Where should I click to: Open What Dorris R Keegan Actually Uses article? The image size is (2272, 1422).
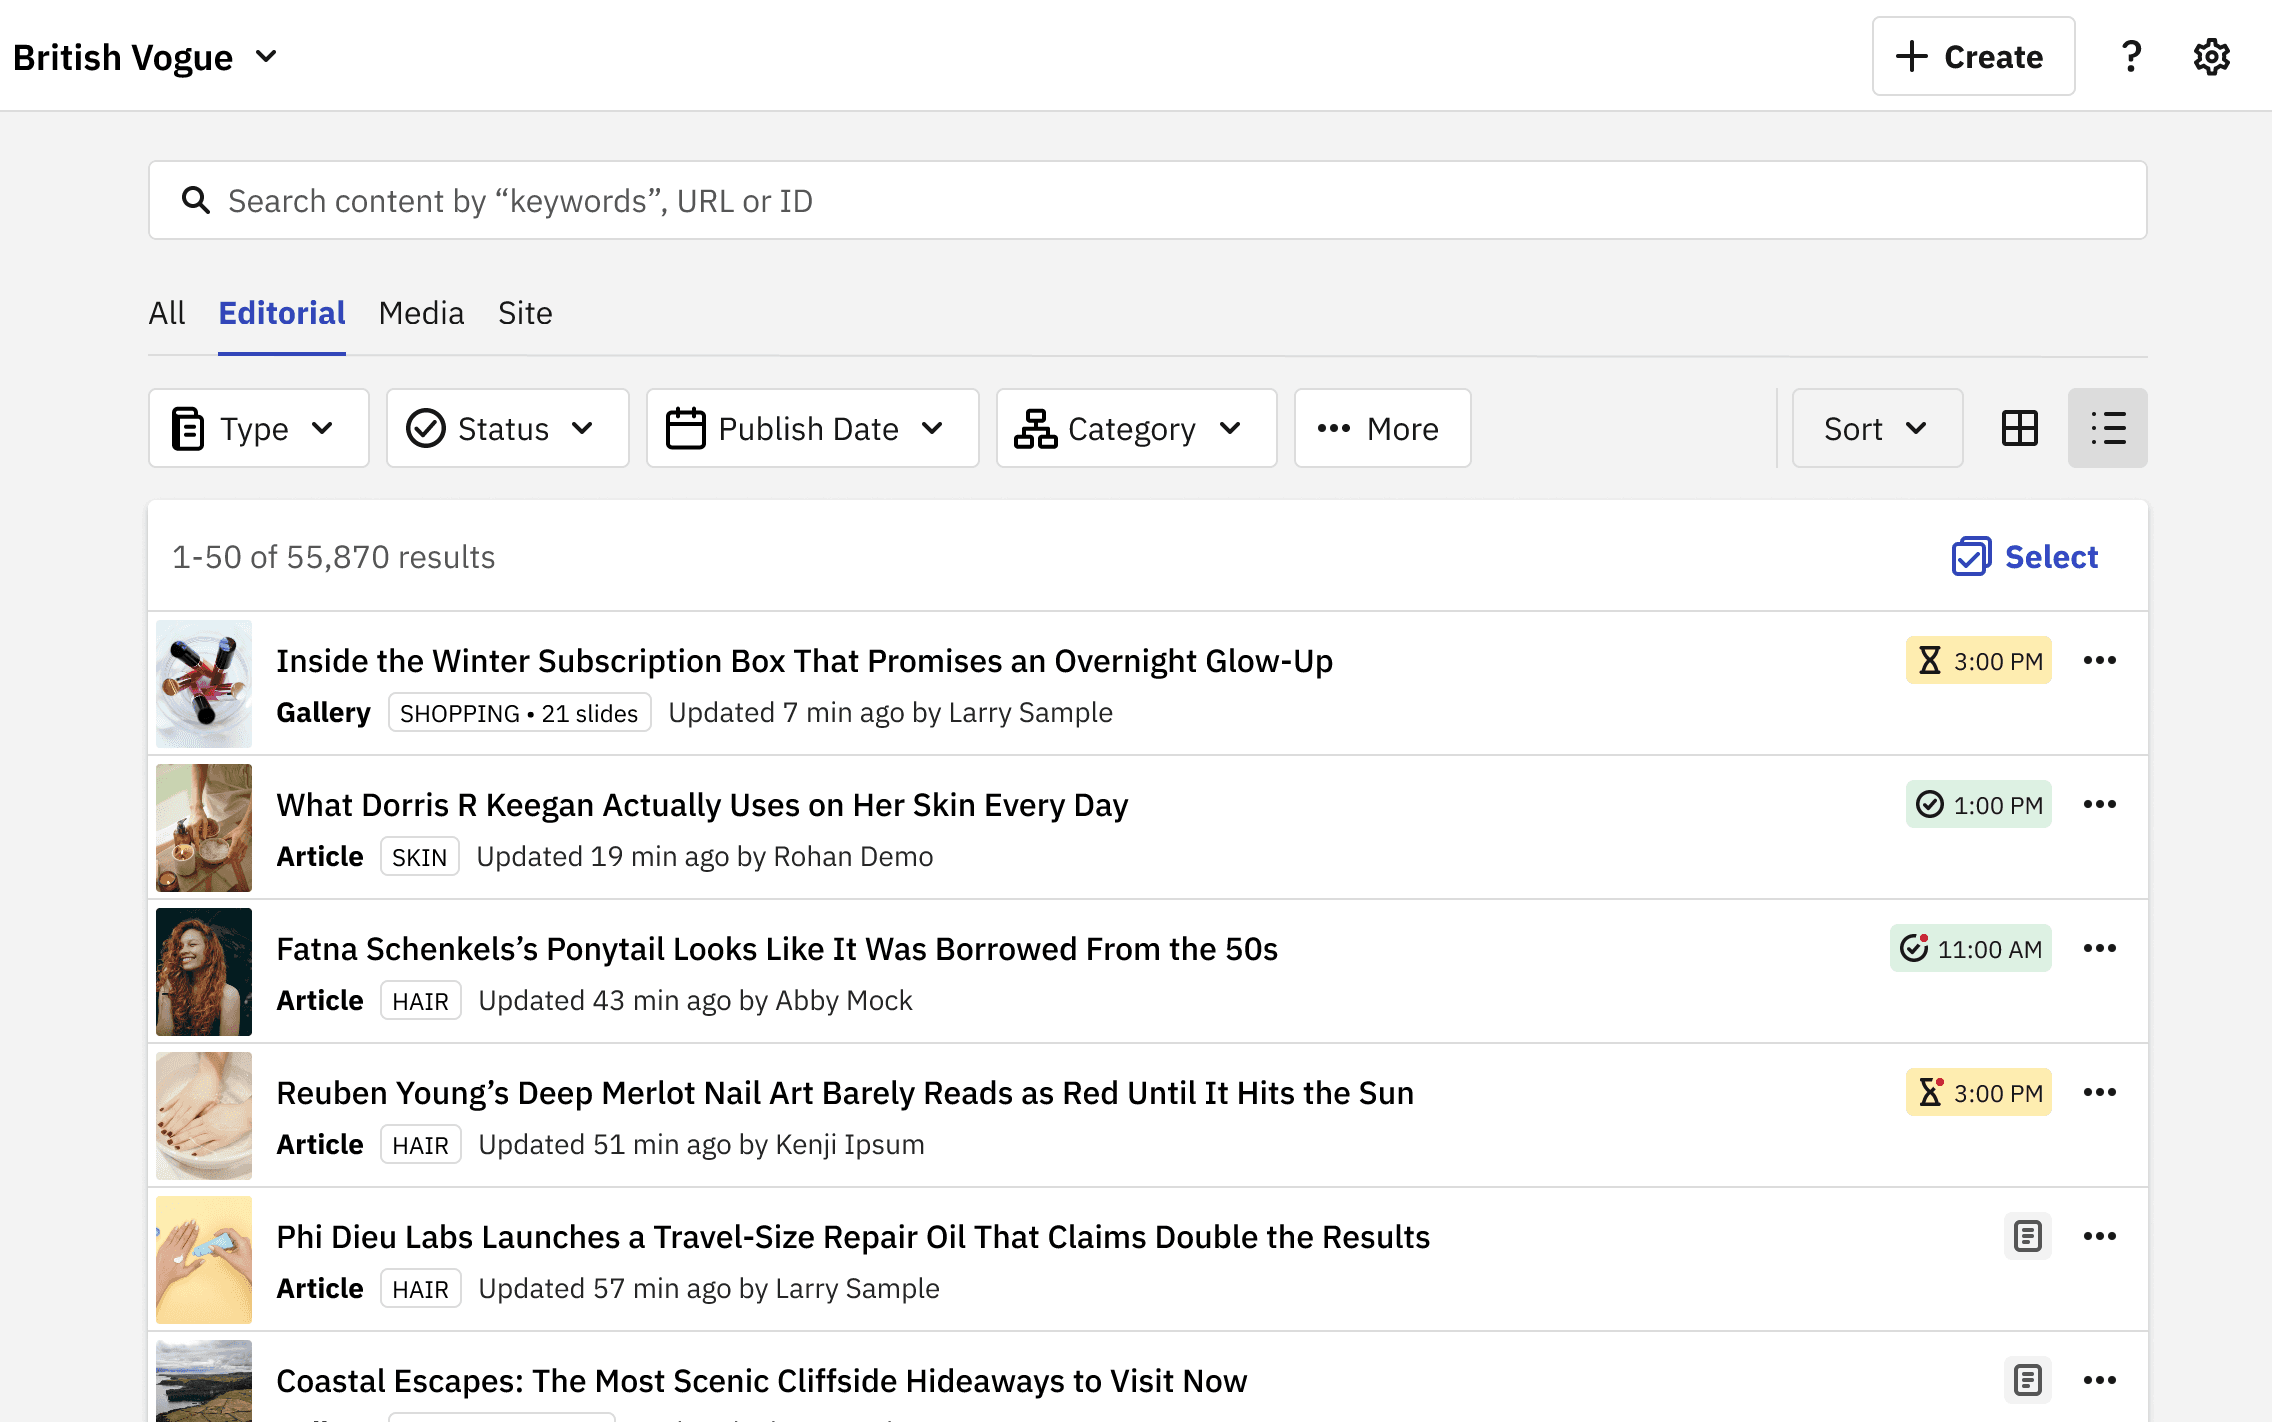click(702, 804)
